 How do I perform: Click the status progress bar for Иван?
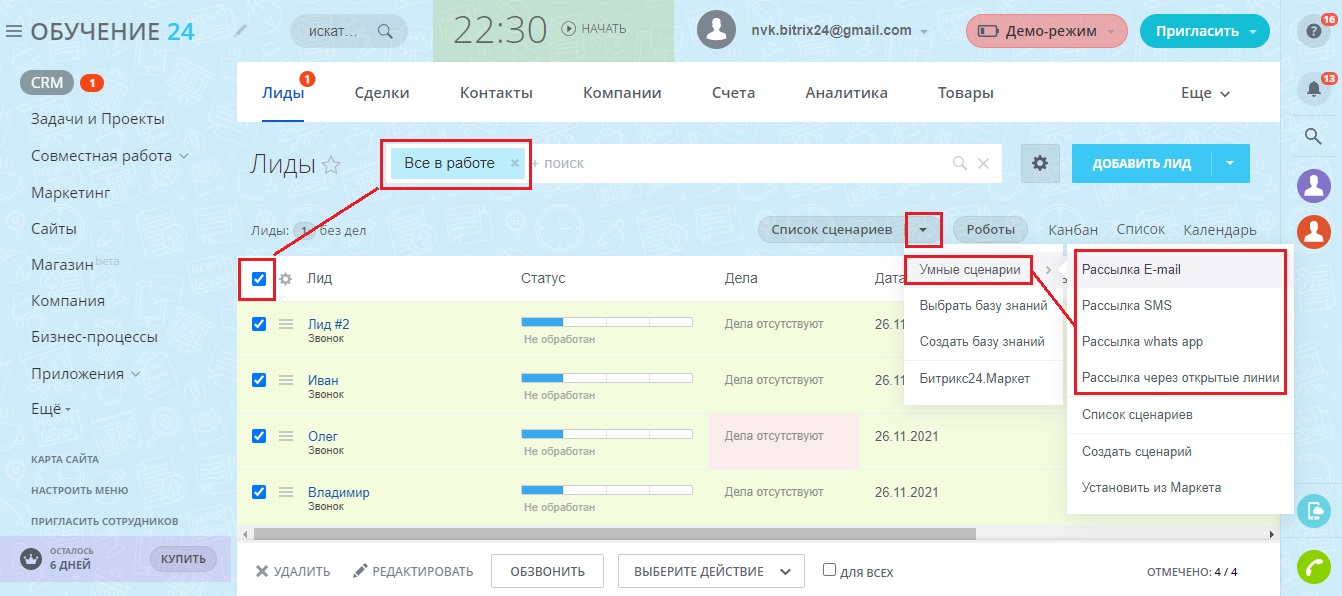[x=607, y=378]
